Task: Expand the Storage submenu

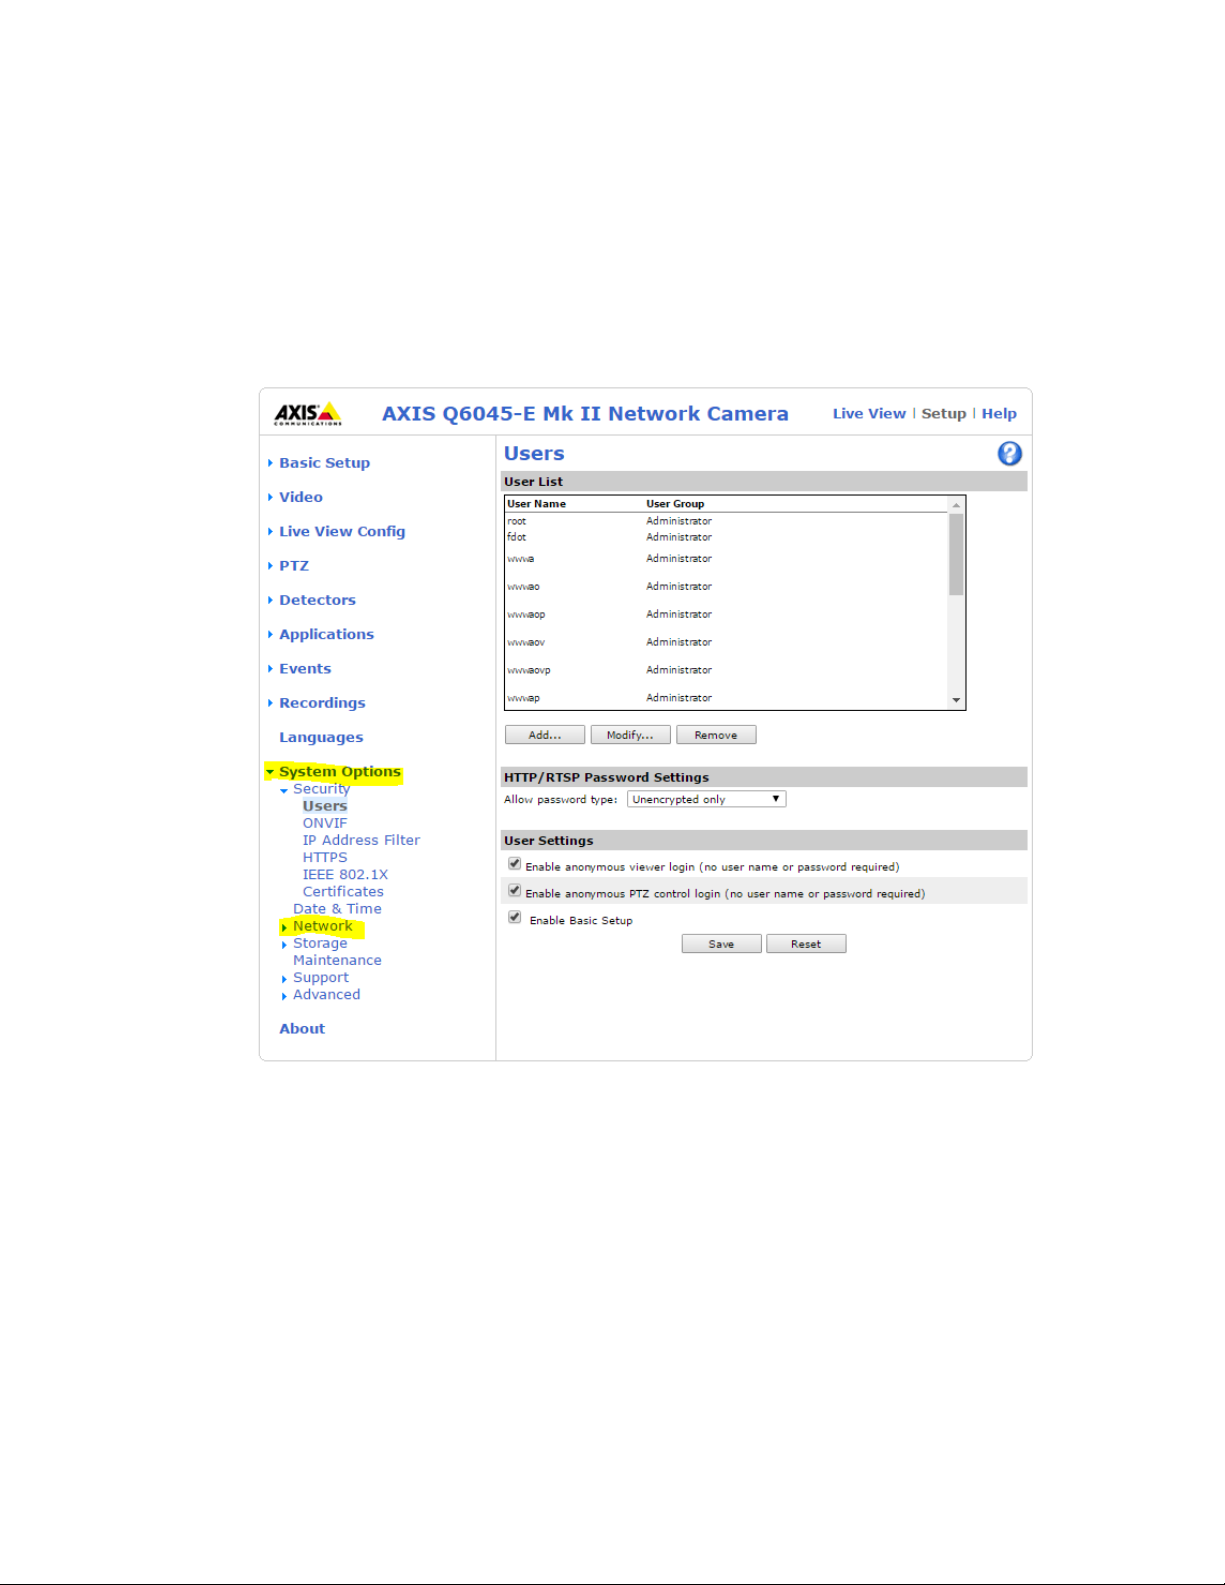Action: pos(320,944)
